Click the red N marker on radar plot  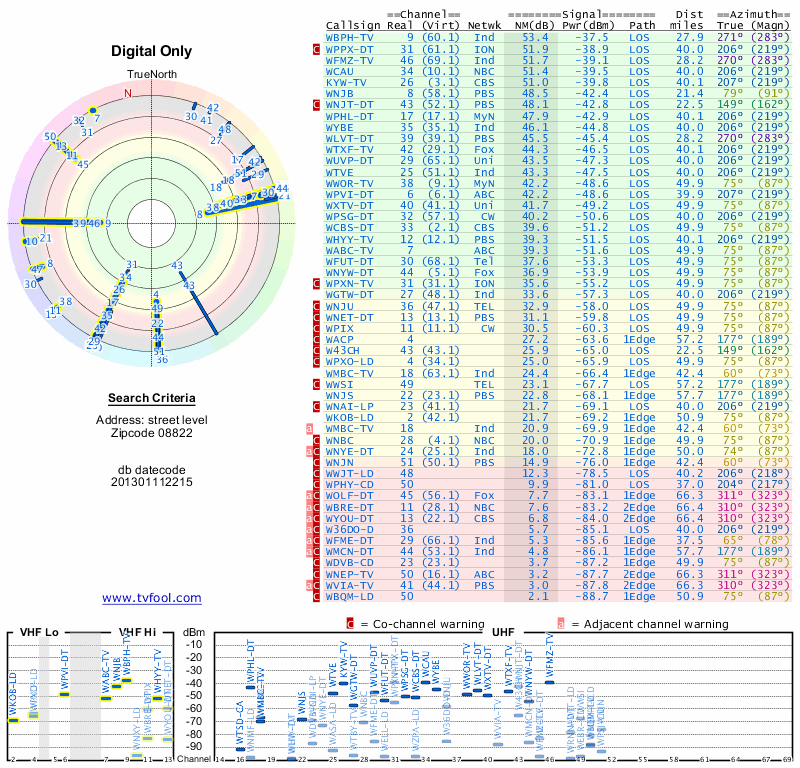point(127,94)
